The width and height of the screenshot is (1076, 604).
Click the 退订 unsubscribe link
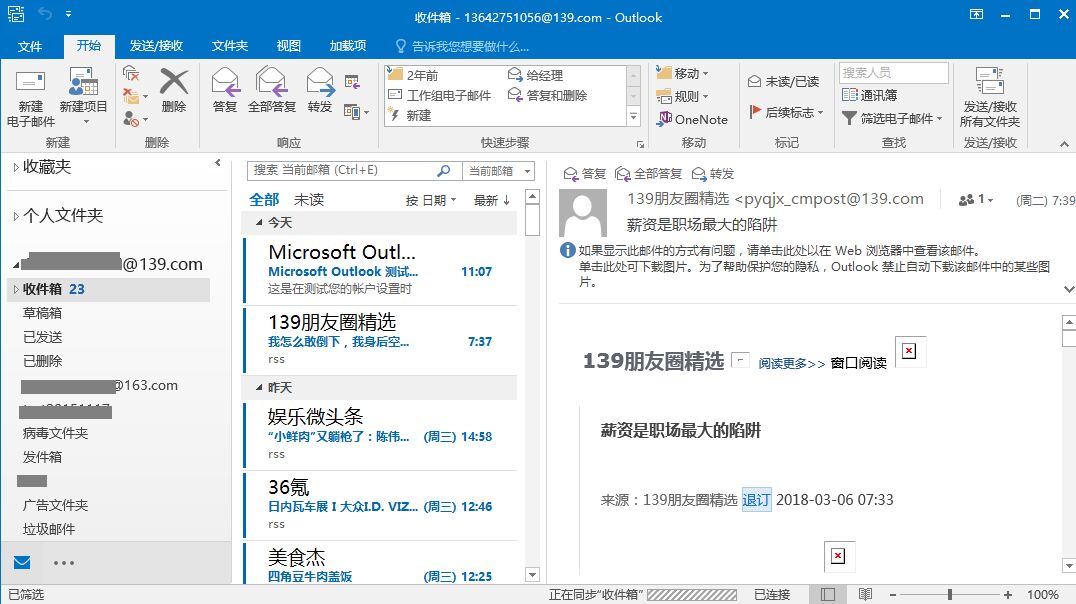[x=756, y=500]
